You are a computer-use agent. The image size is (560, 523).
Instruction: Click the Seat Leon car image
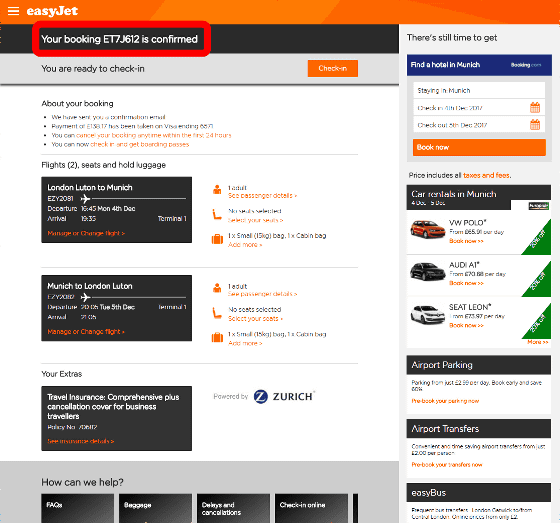click(x=428, y=314)
